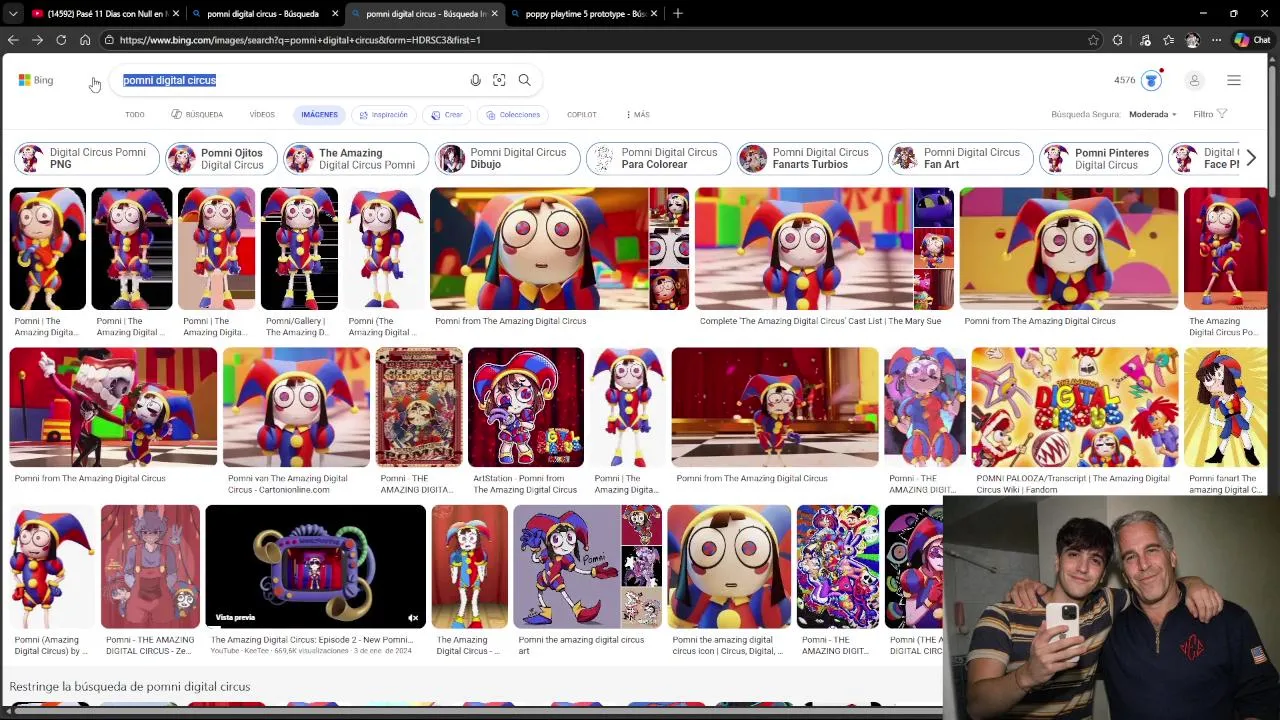Select Pomni Ojitos Digital Circus chip
The height and width of the screenshot is (720, 1280).
tap(221, 158)
